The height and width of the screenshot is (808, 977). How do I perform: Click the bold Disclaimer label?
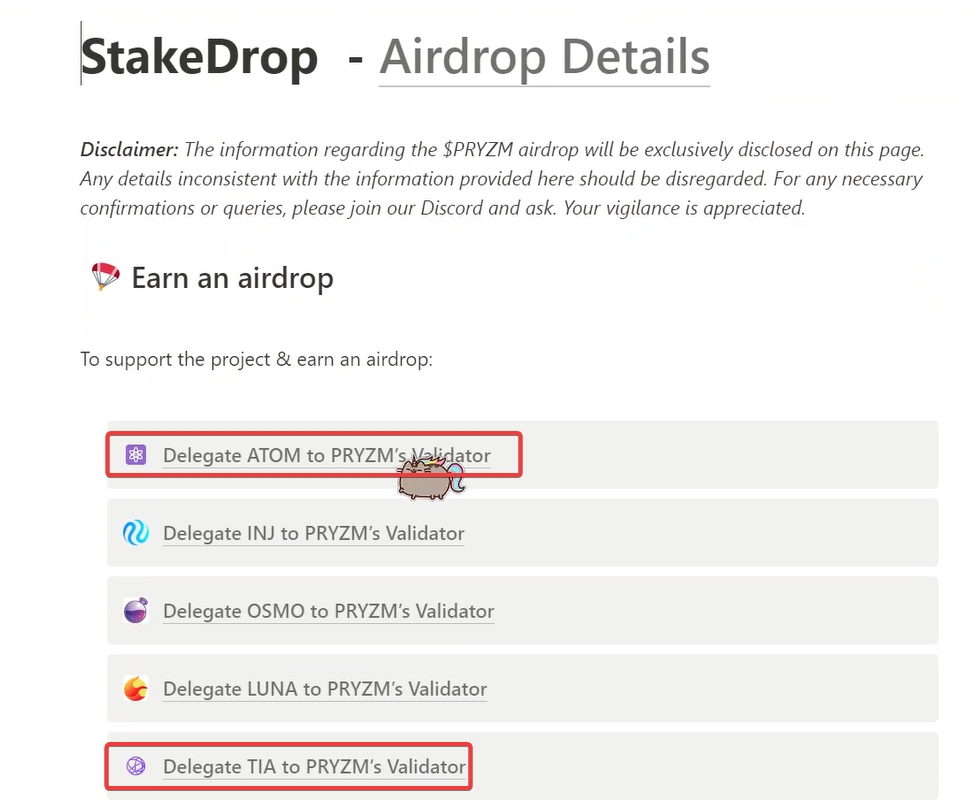[x=129, y=150]
